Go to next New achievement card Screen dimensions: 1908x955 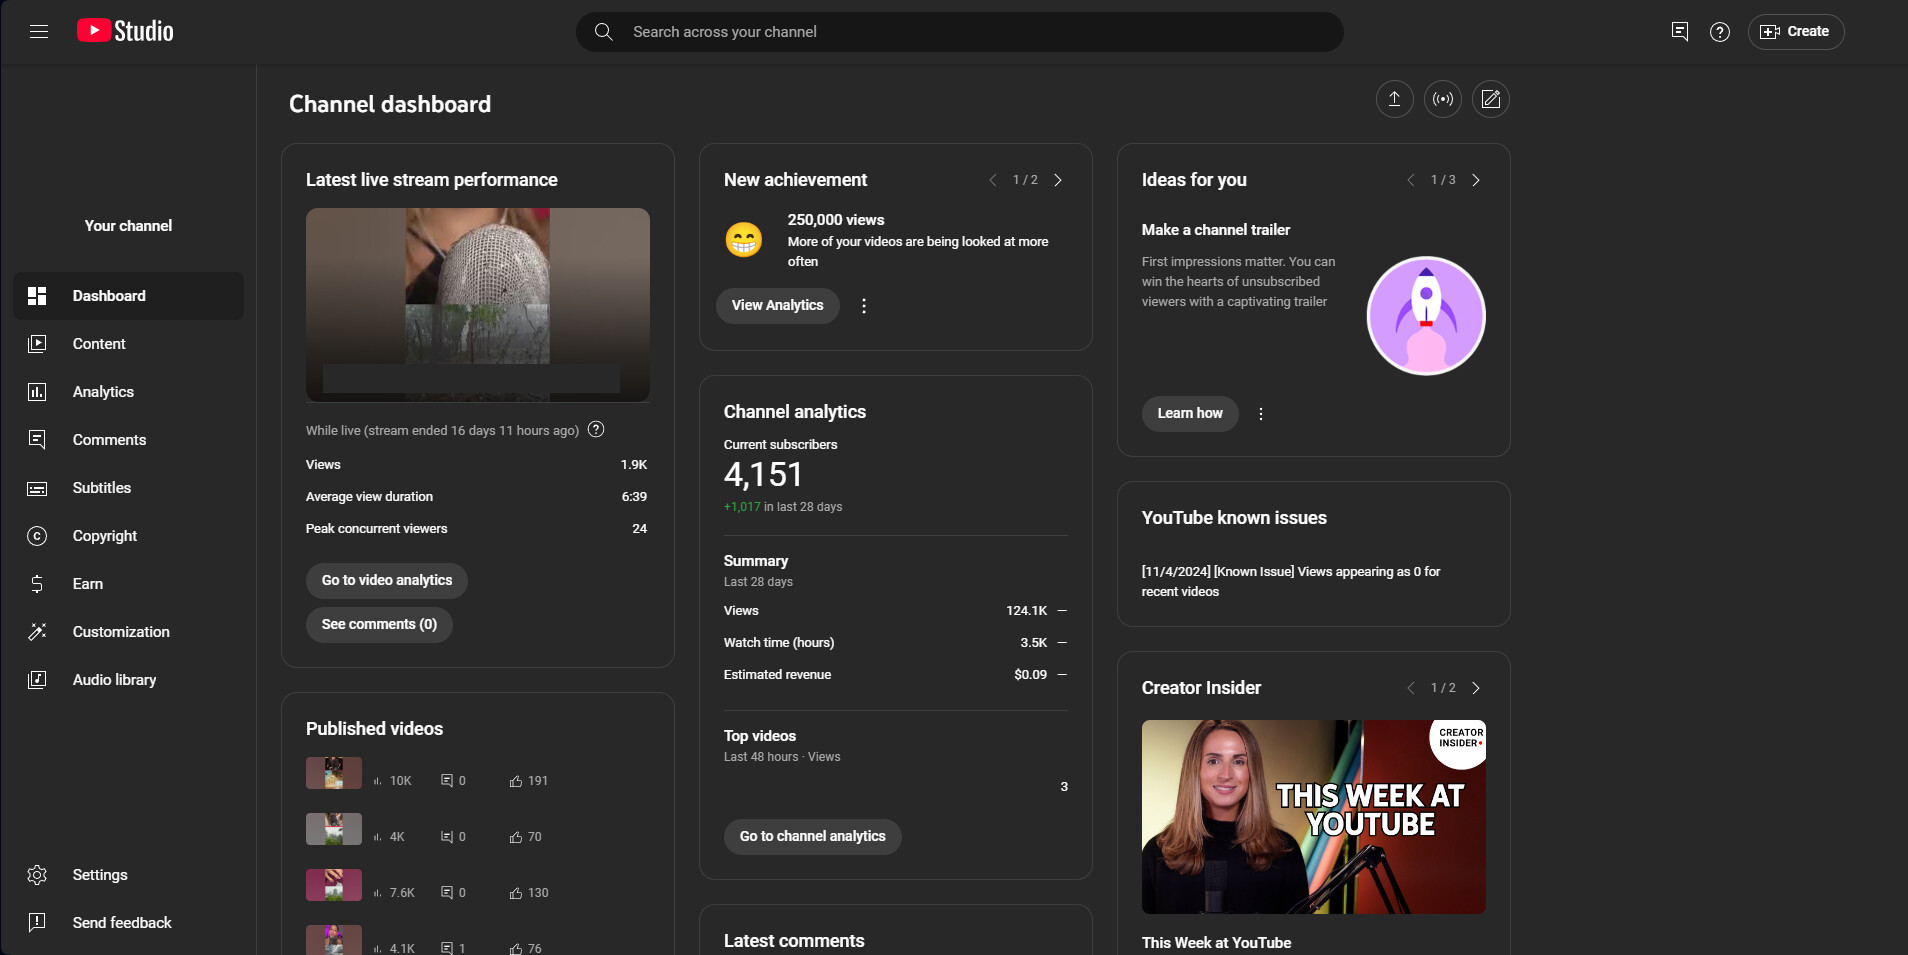[x=1058, y=180]
